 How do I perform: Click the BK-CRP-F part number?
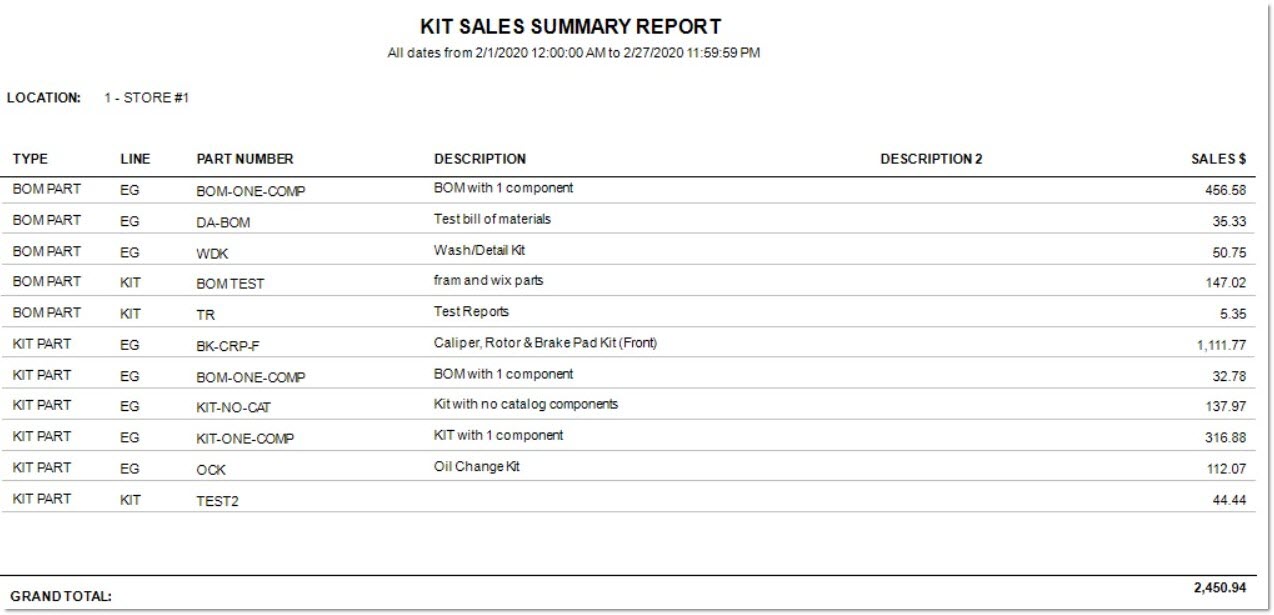click(x=230, y=346)
